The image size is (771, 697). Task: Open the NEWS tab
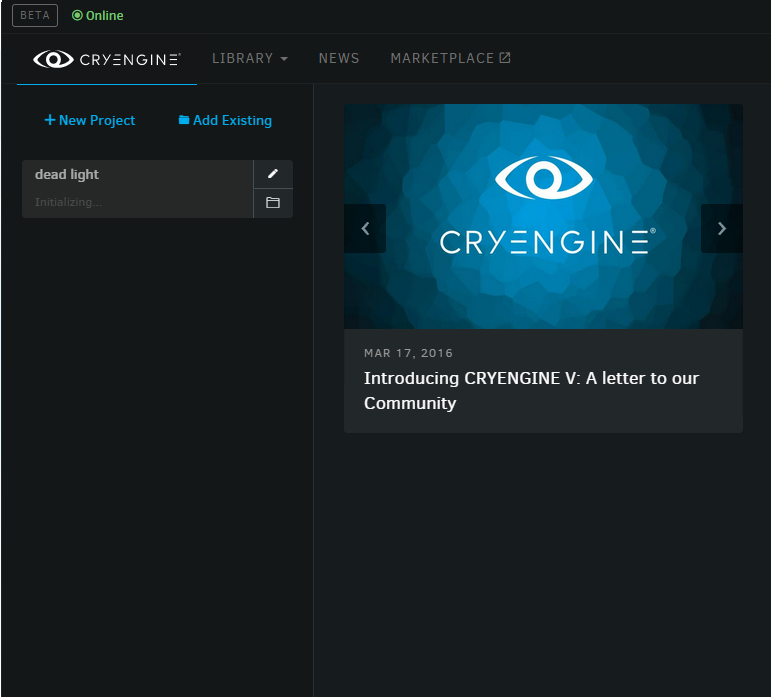click(x=339, y=58)
